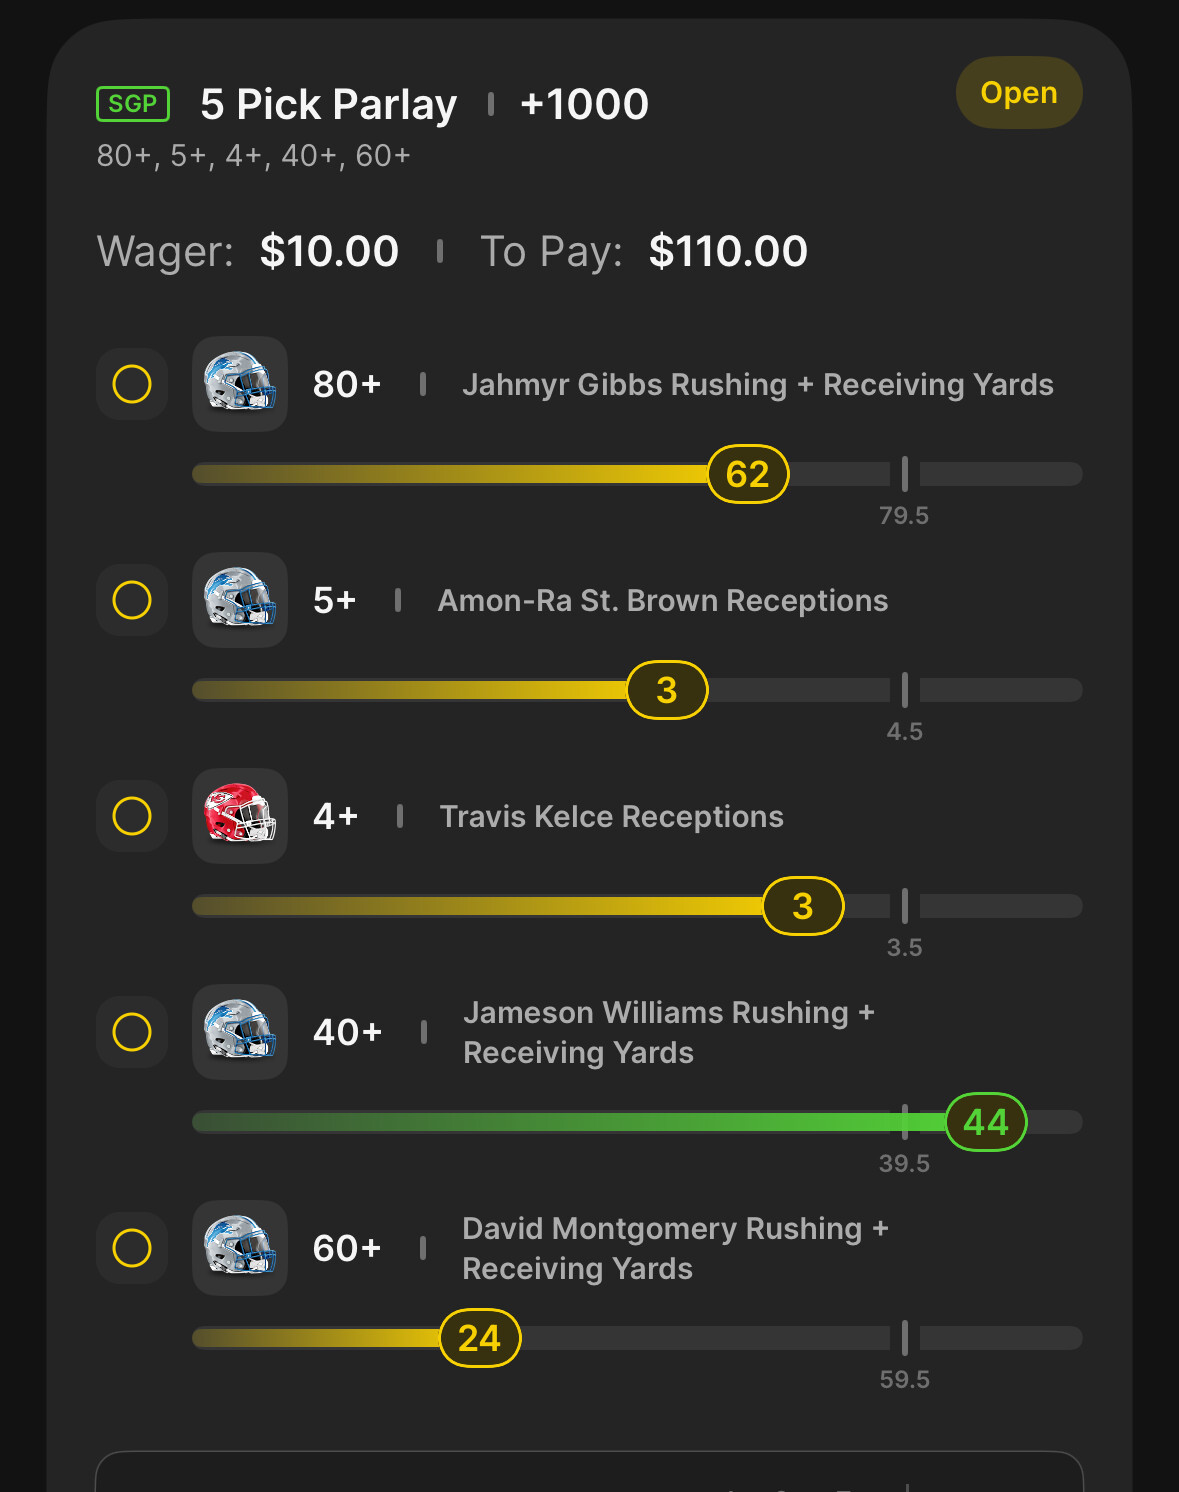This screenshot has width=1179, height=1492.
Task: Click Lions helmet beside David Montgomery pick
Action: [240, 1248]
